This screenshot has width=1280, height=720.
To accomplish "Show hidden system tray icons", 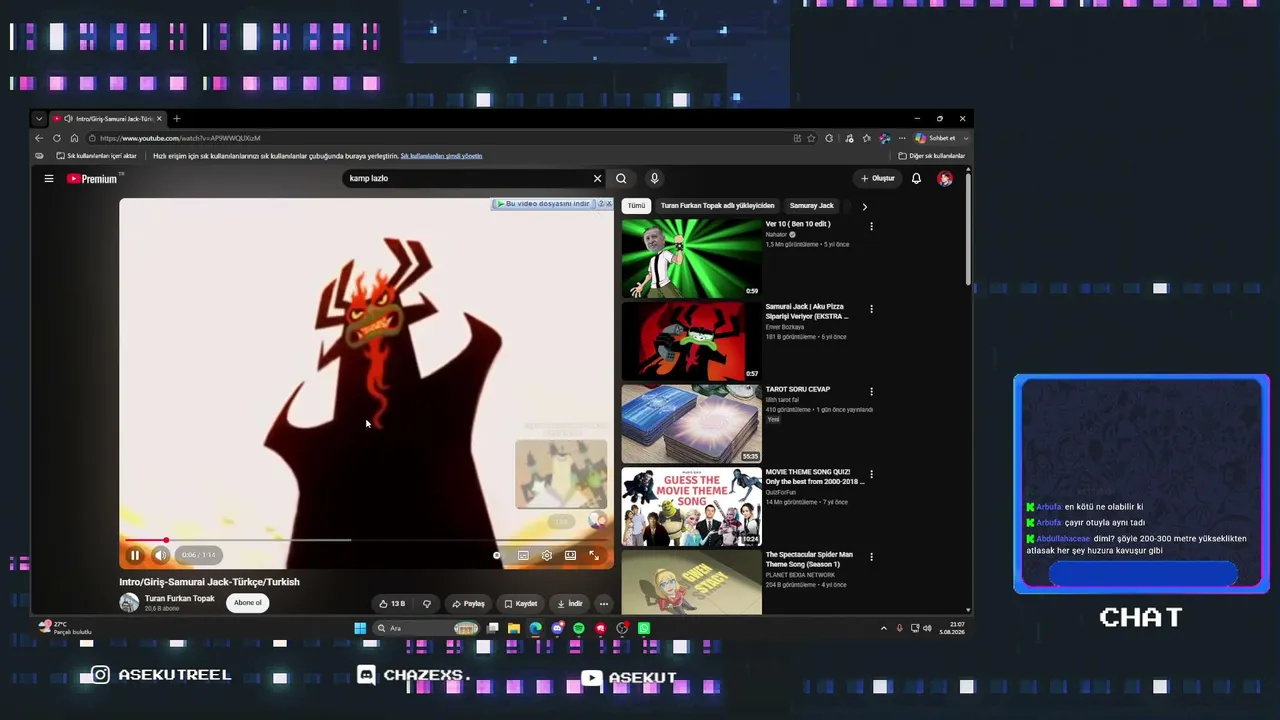I will [x=883, y=628].
